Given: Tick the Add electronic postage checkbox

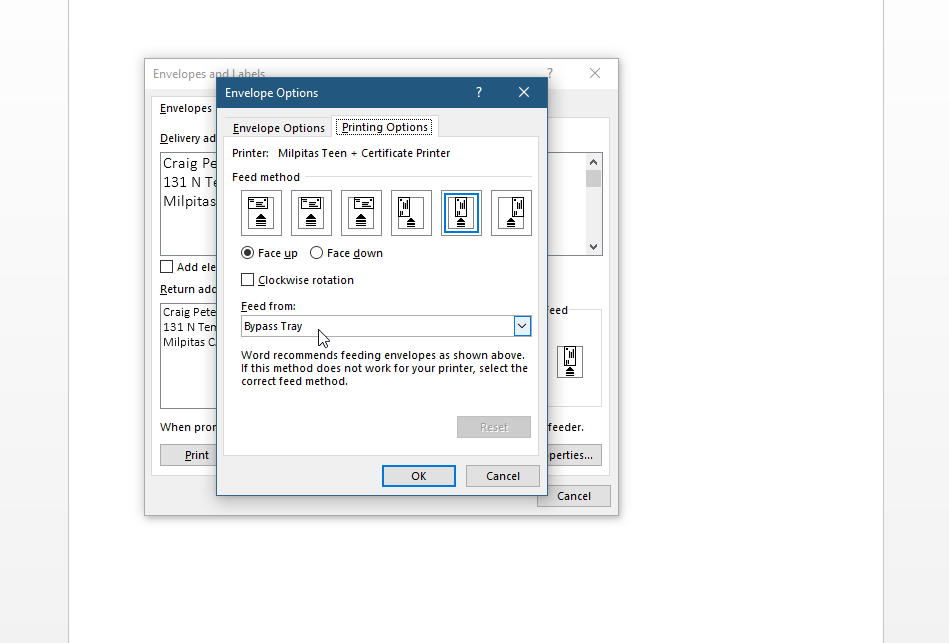Looking at the screenshot, I should 167,267.
